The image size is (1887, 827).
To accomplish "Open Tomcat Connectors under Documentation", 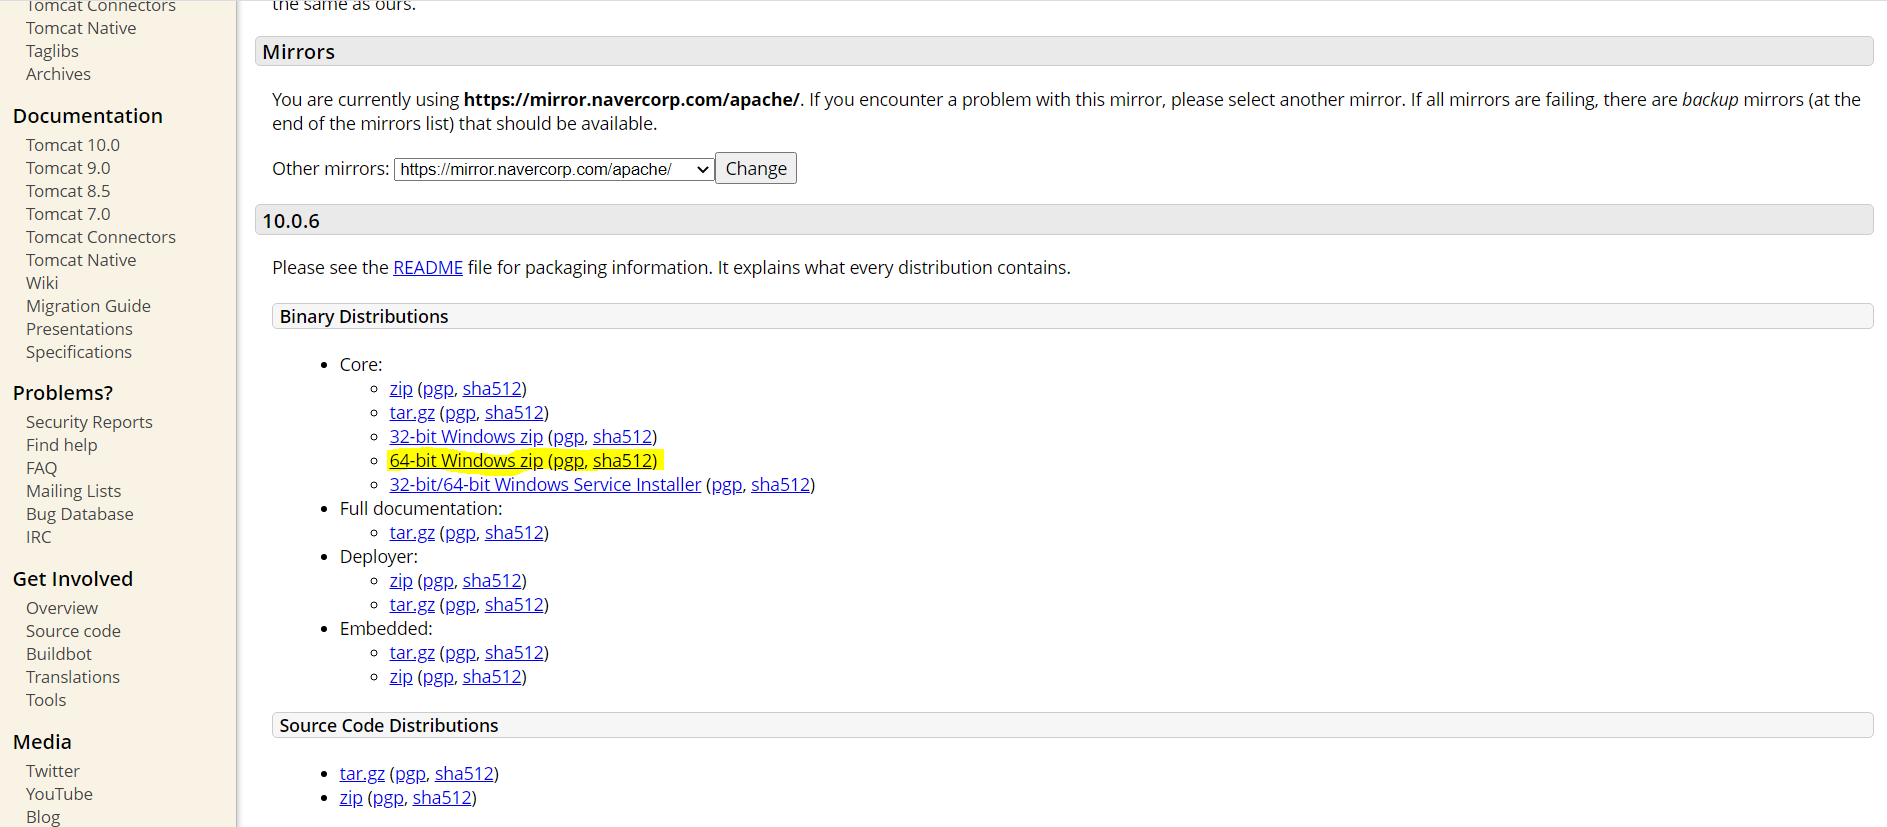I will pyautogui.click(x=101, y=237).
